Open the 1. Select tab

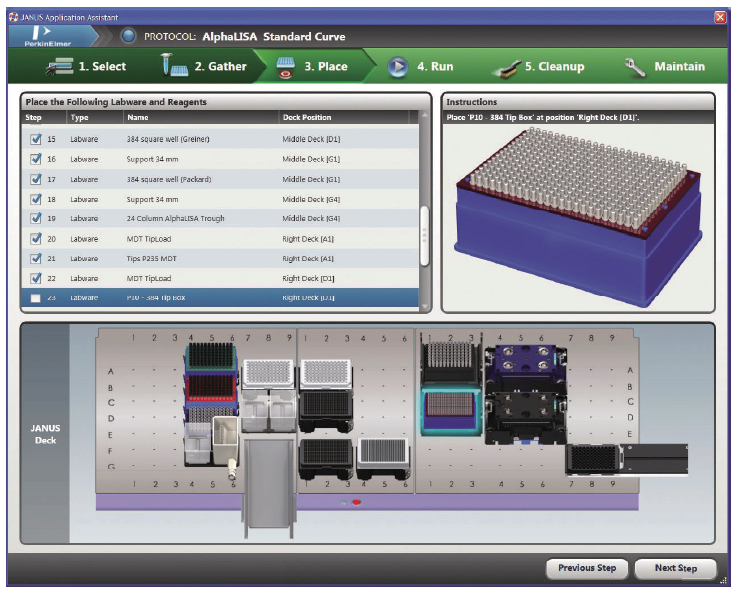pyautogui.click(x=86, y=66)
